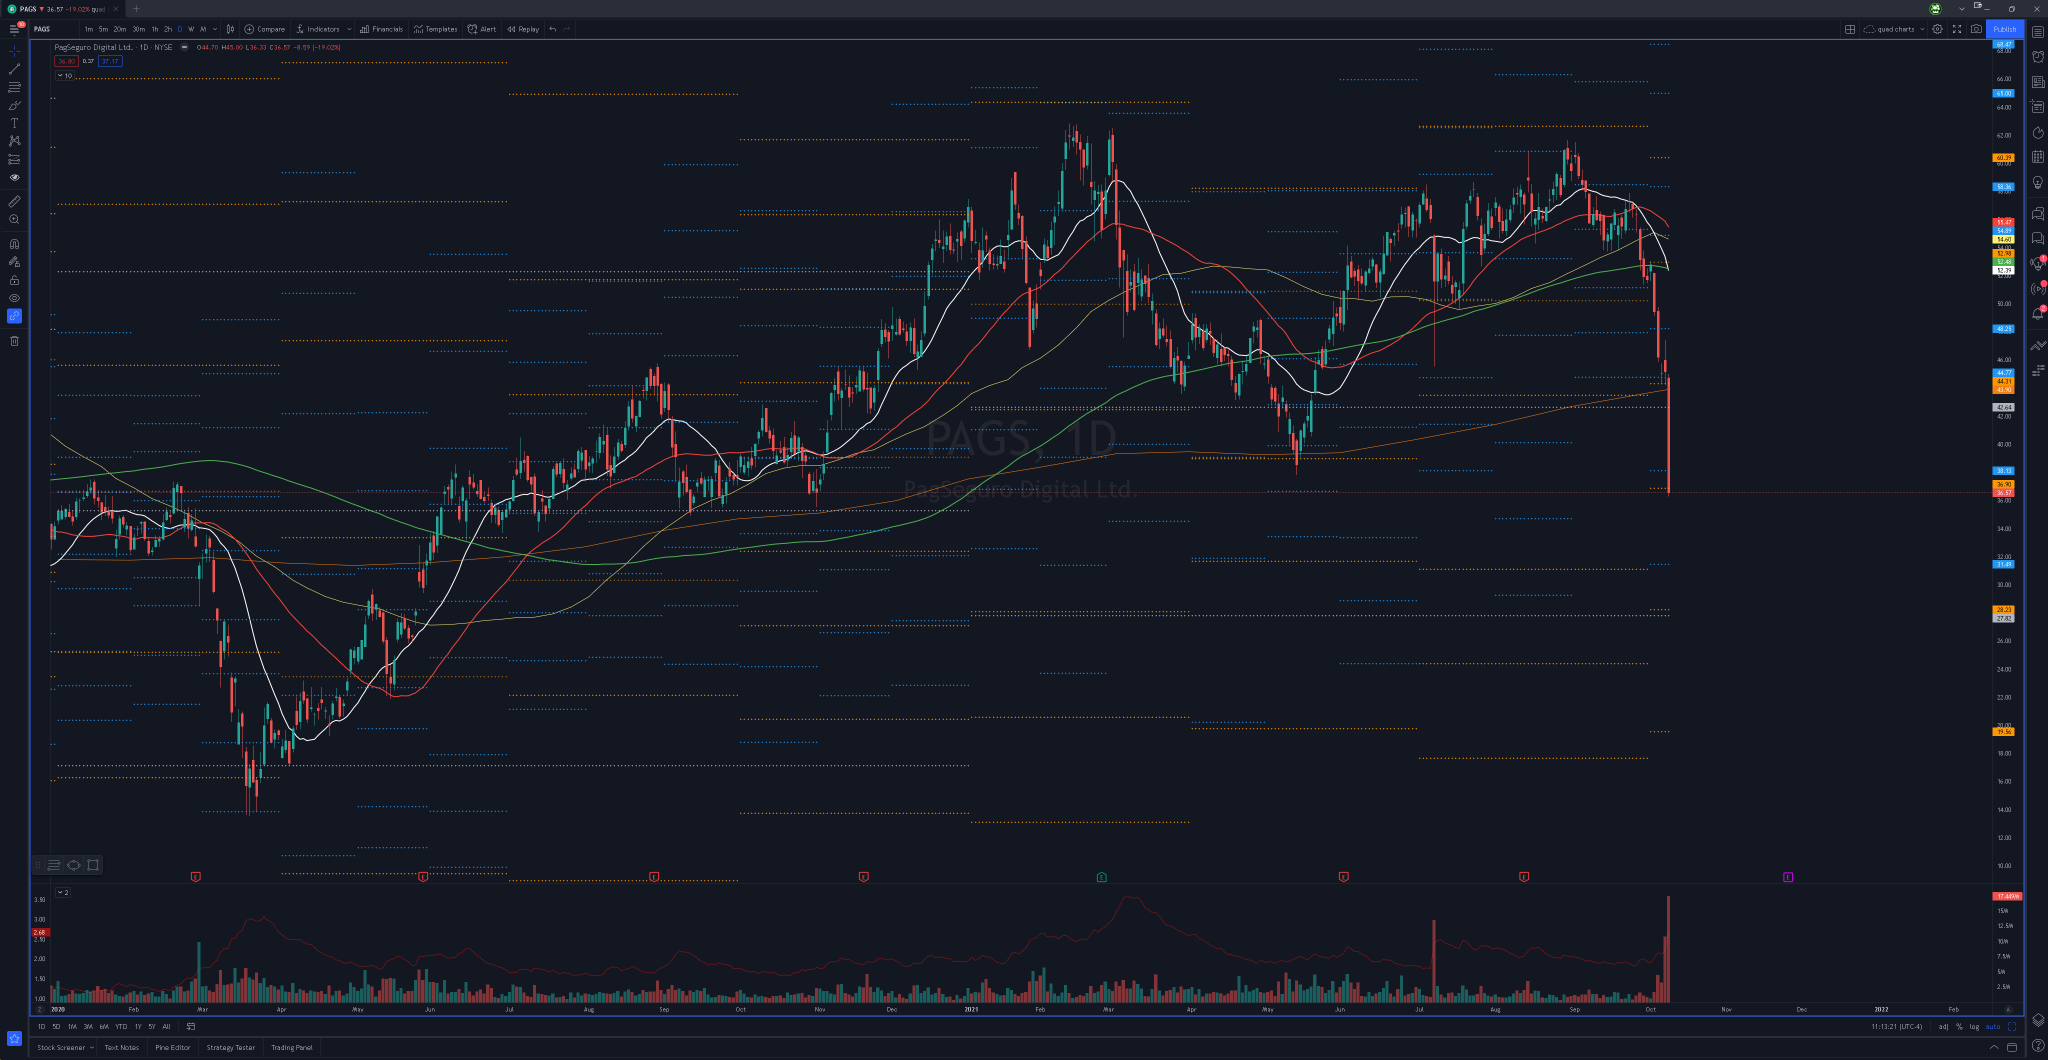2048x1060 pixels.
Task: Open the Indicators dialog
Action: [318, 29]
